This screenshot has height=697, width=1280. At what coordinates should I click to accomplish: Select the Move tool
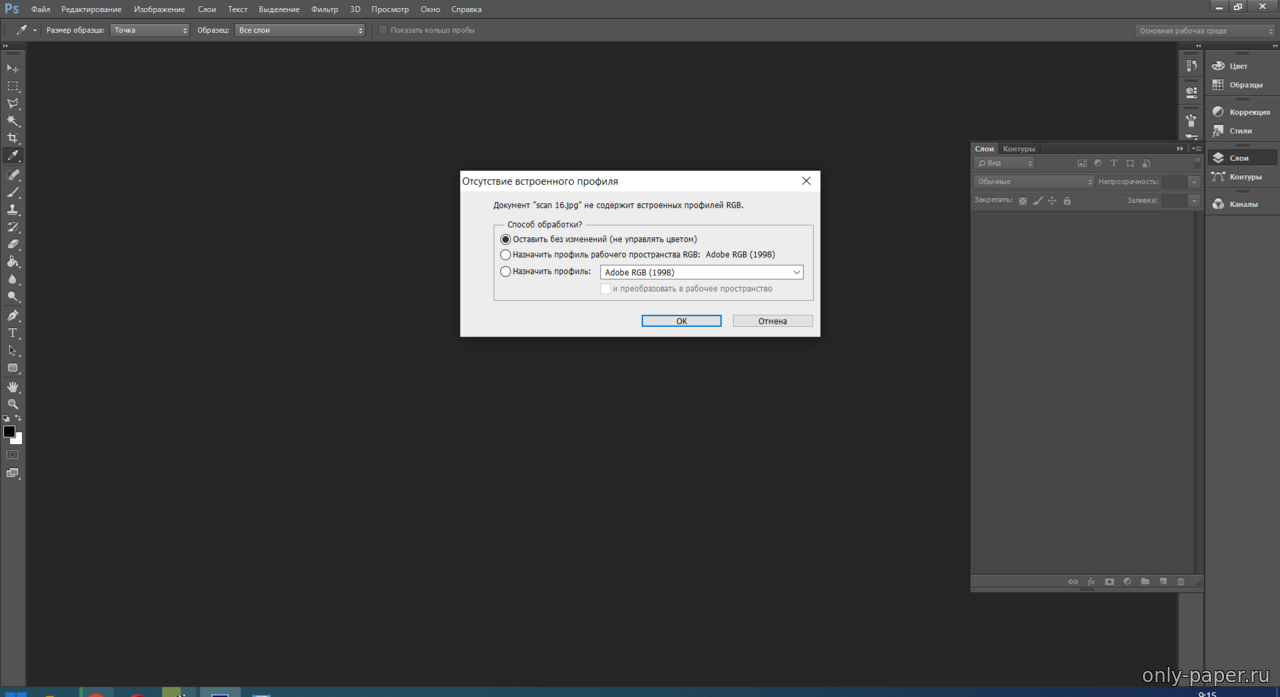point(13,68)
